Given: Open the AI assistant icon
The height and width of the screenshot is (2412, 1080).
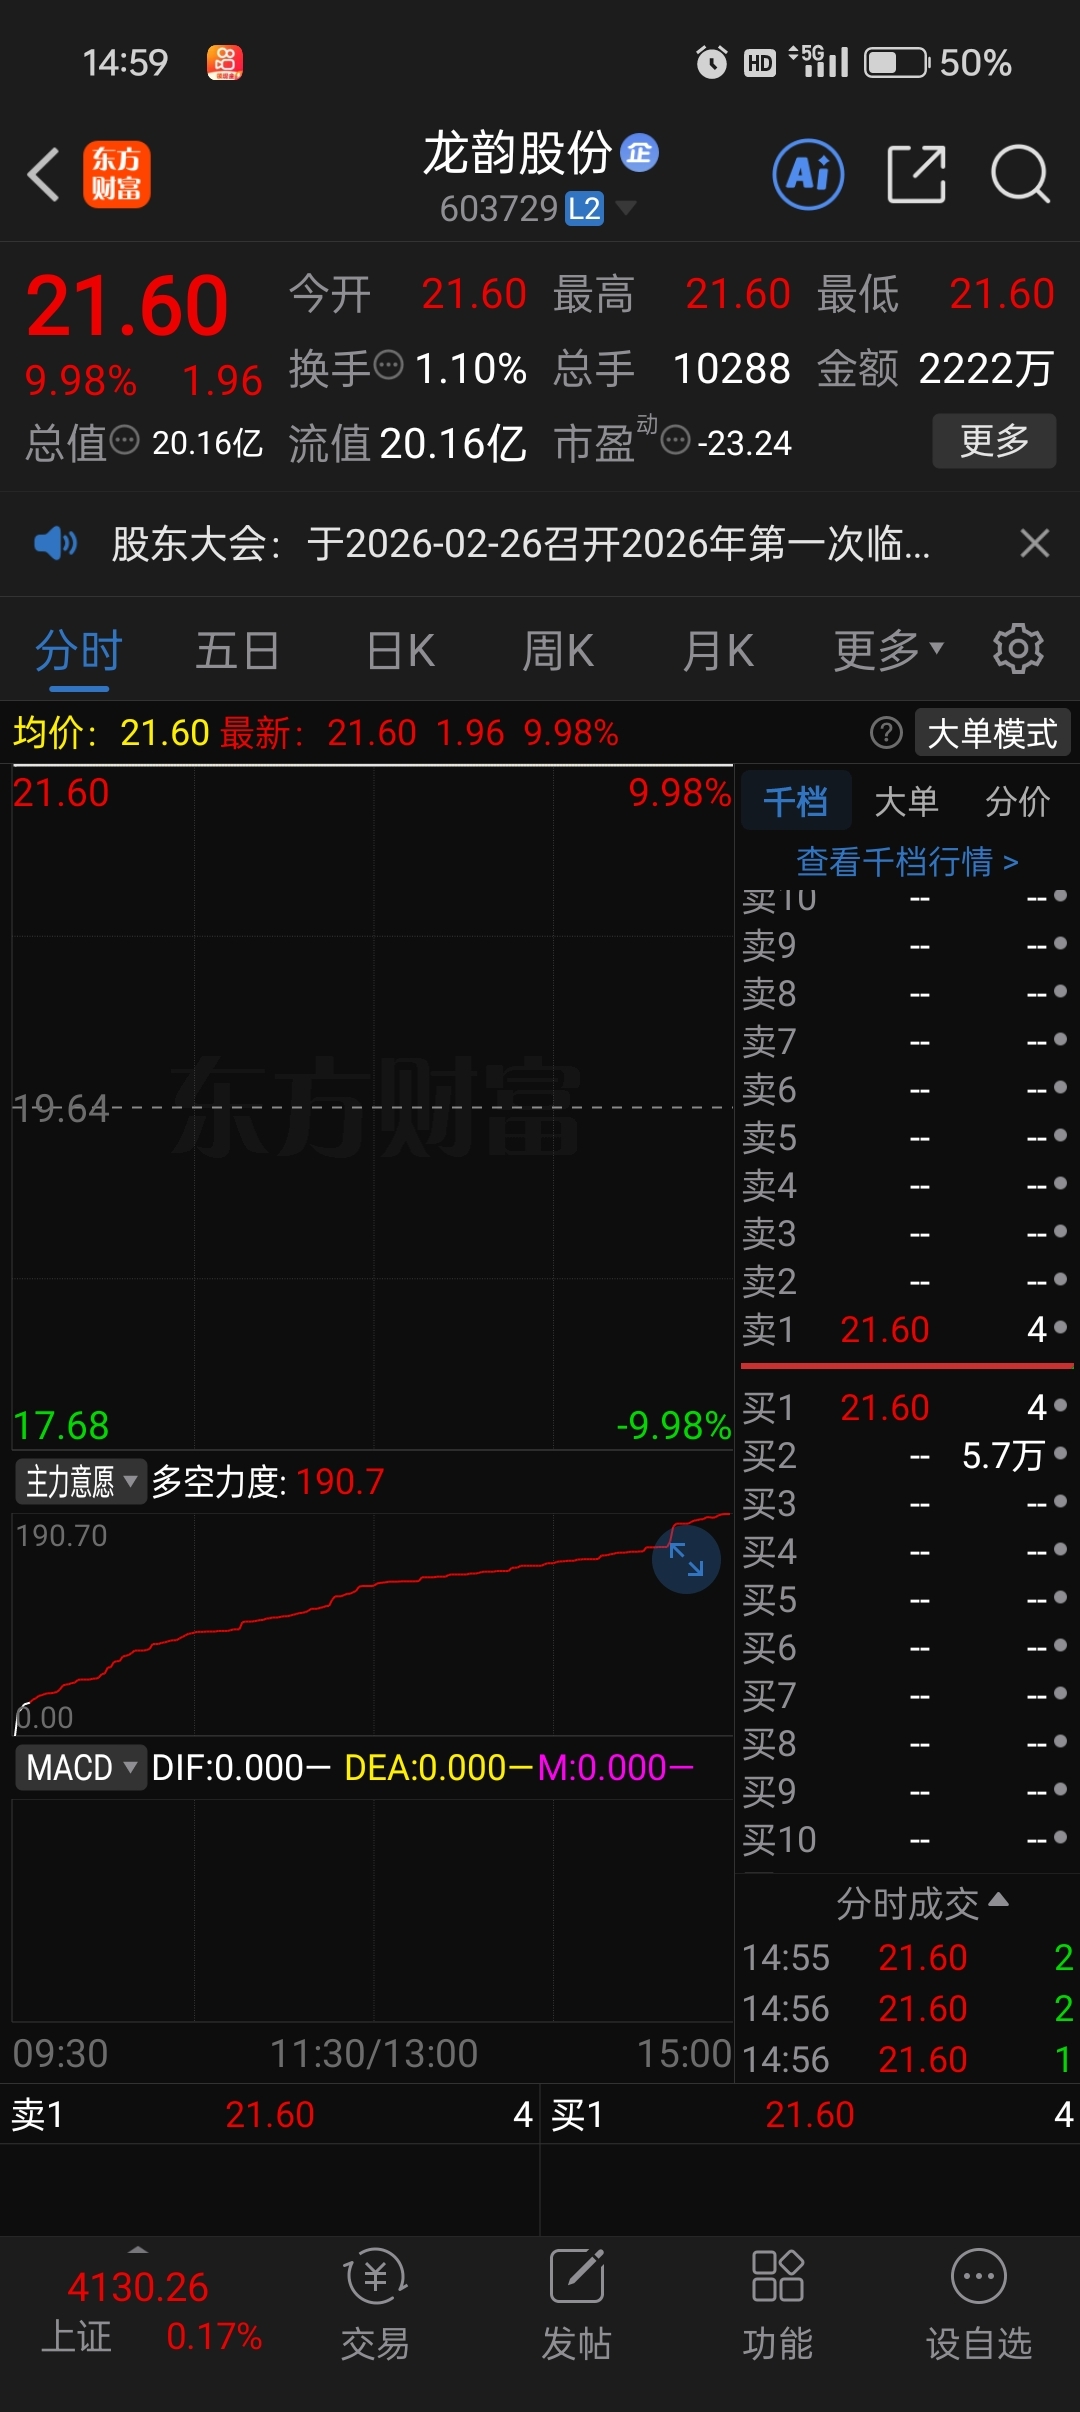Looking at the screenshot, I should tap(808, 174).
